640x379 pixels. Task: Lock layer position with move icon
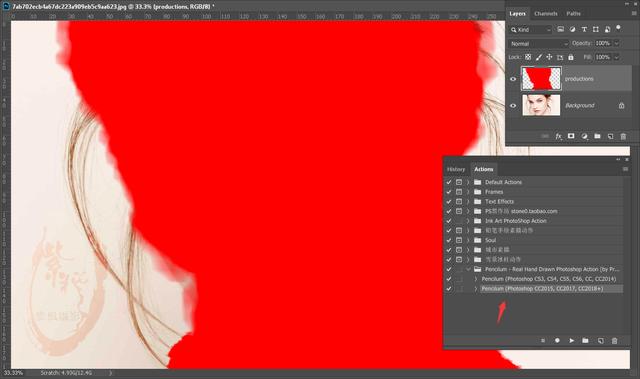click(549, 57)
